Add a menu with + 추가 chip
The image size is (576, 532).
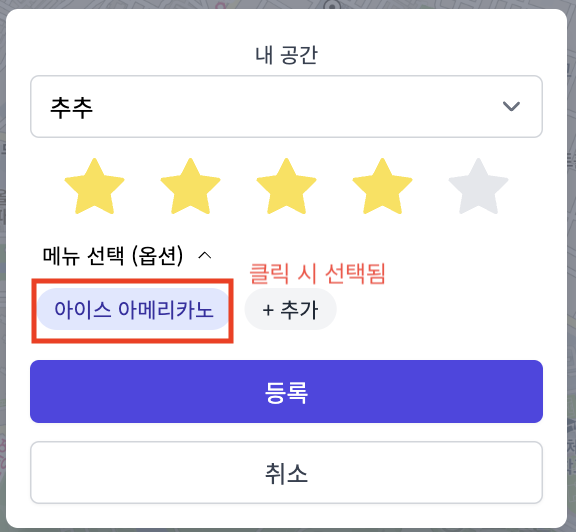[290, 309]
